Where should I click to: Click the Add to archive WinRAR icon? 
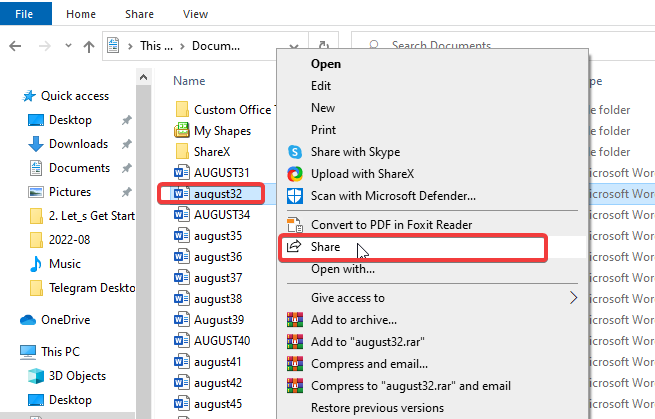(x=295, y=320)
